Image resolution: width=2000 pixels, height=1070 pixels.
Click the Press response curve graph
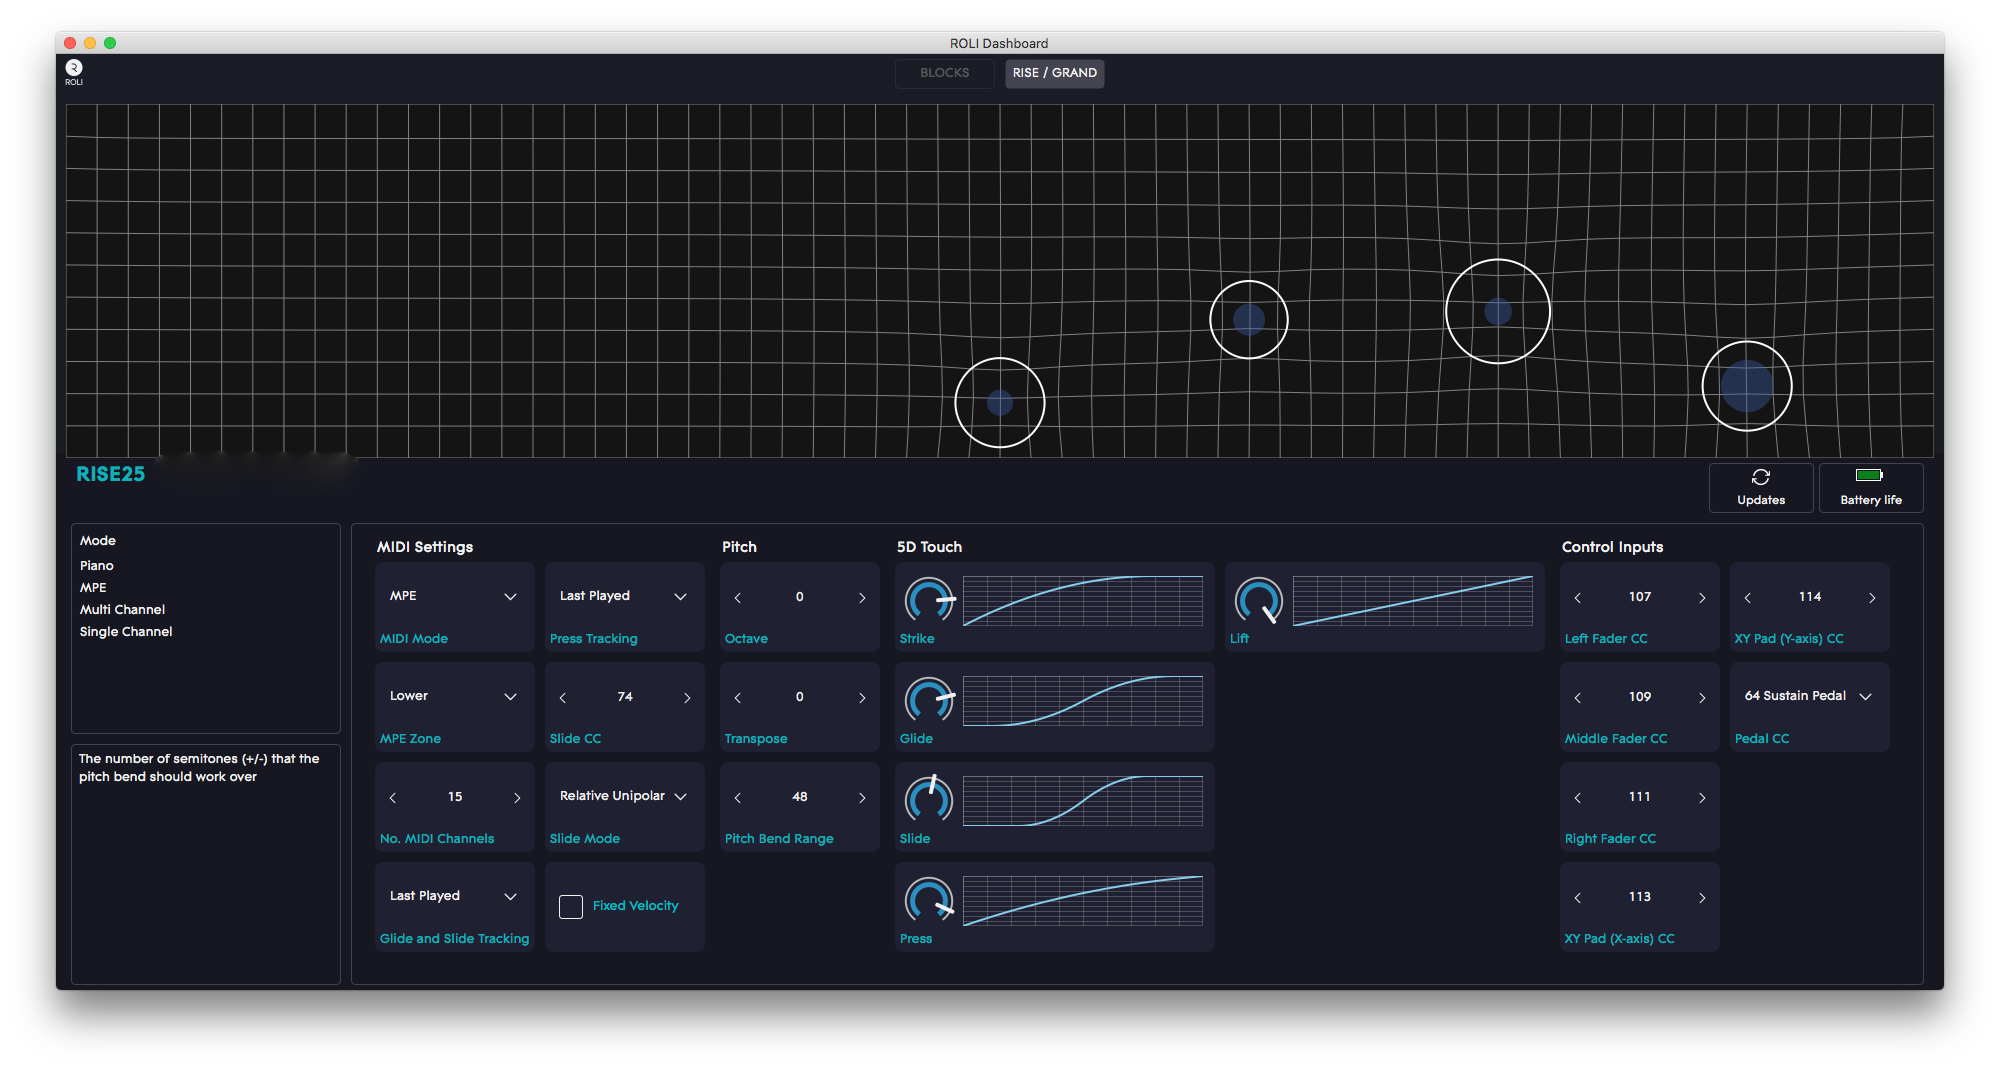click(x=1083, y=900)
